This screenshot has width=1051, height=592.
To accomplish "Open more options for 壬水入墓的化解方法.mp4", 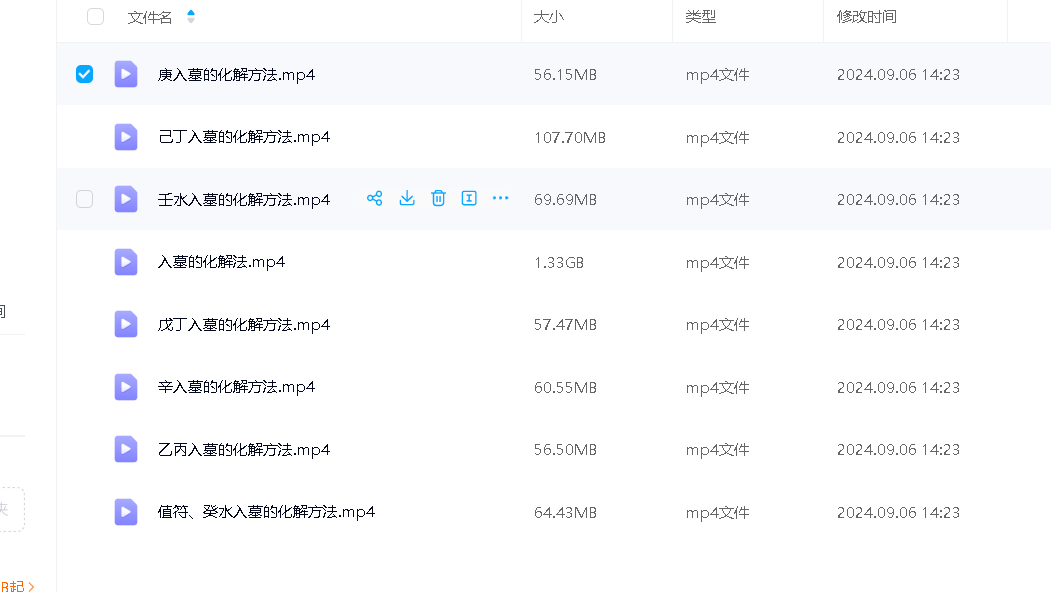I will 501,199.
